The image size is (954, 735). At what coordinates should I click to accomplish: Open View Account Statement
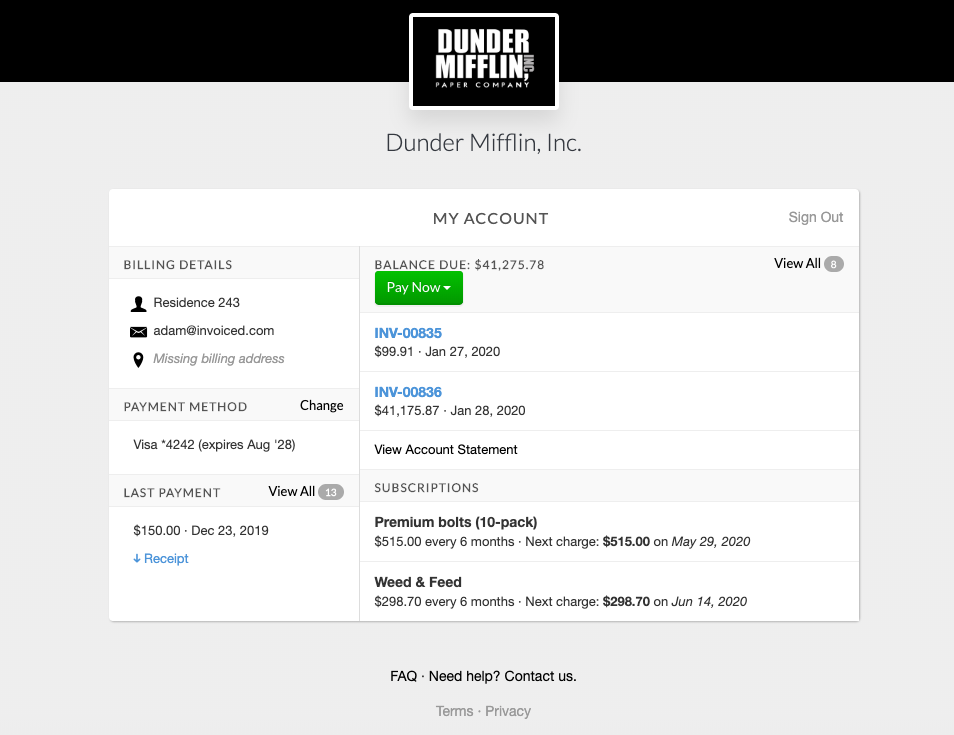pyautogui.click(x=445, y=450)
